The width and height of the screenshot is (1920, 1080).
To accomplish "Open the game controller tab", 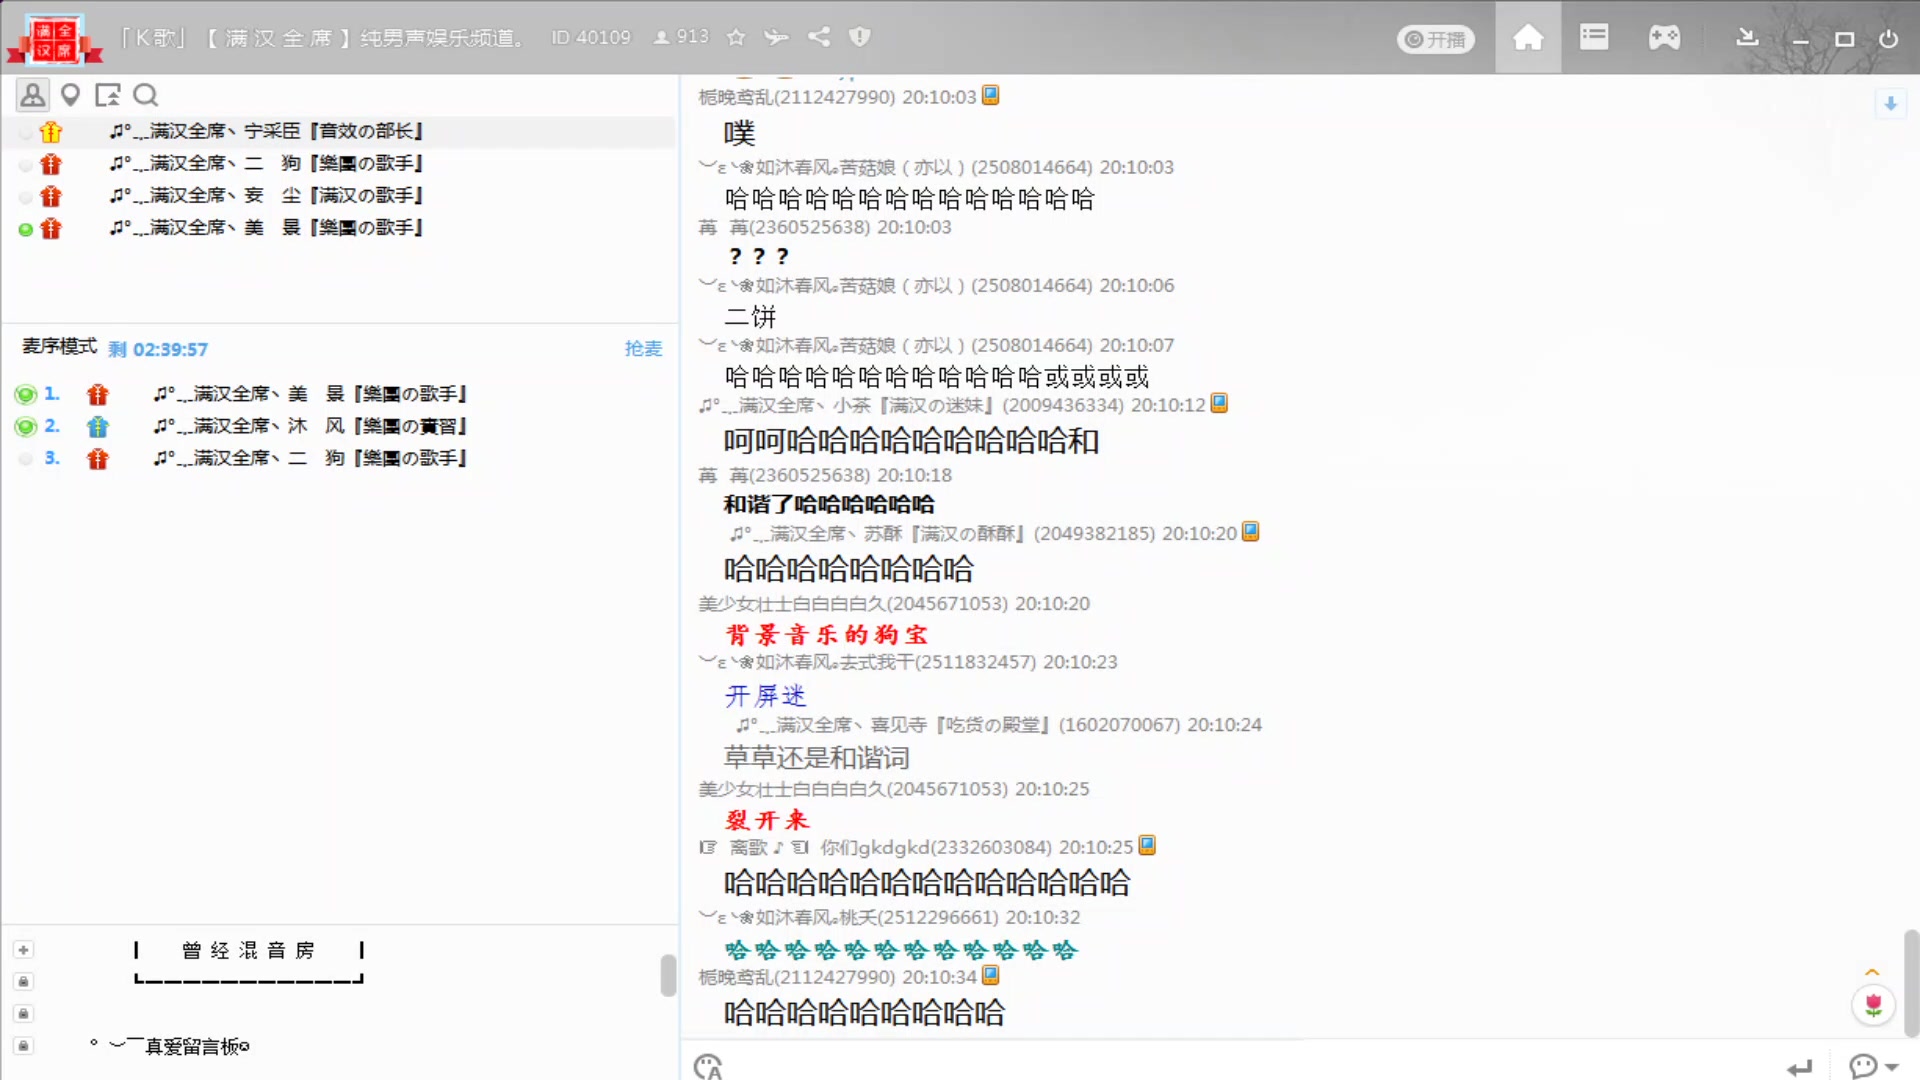I will point(1664,38).
